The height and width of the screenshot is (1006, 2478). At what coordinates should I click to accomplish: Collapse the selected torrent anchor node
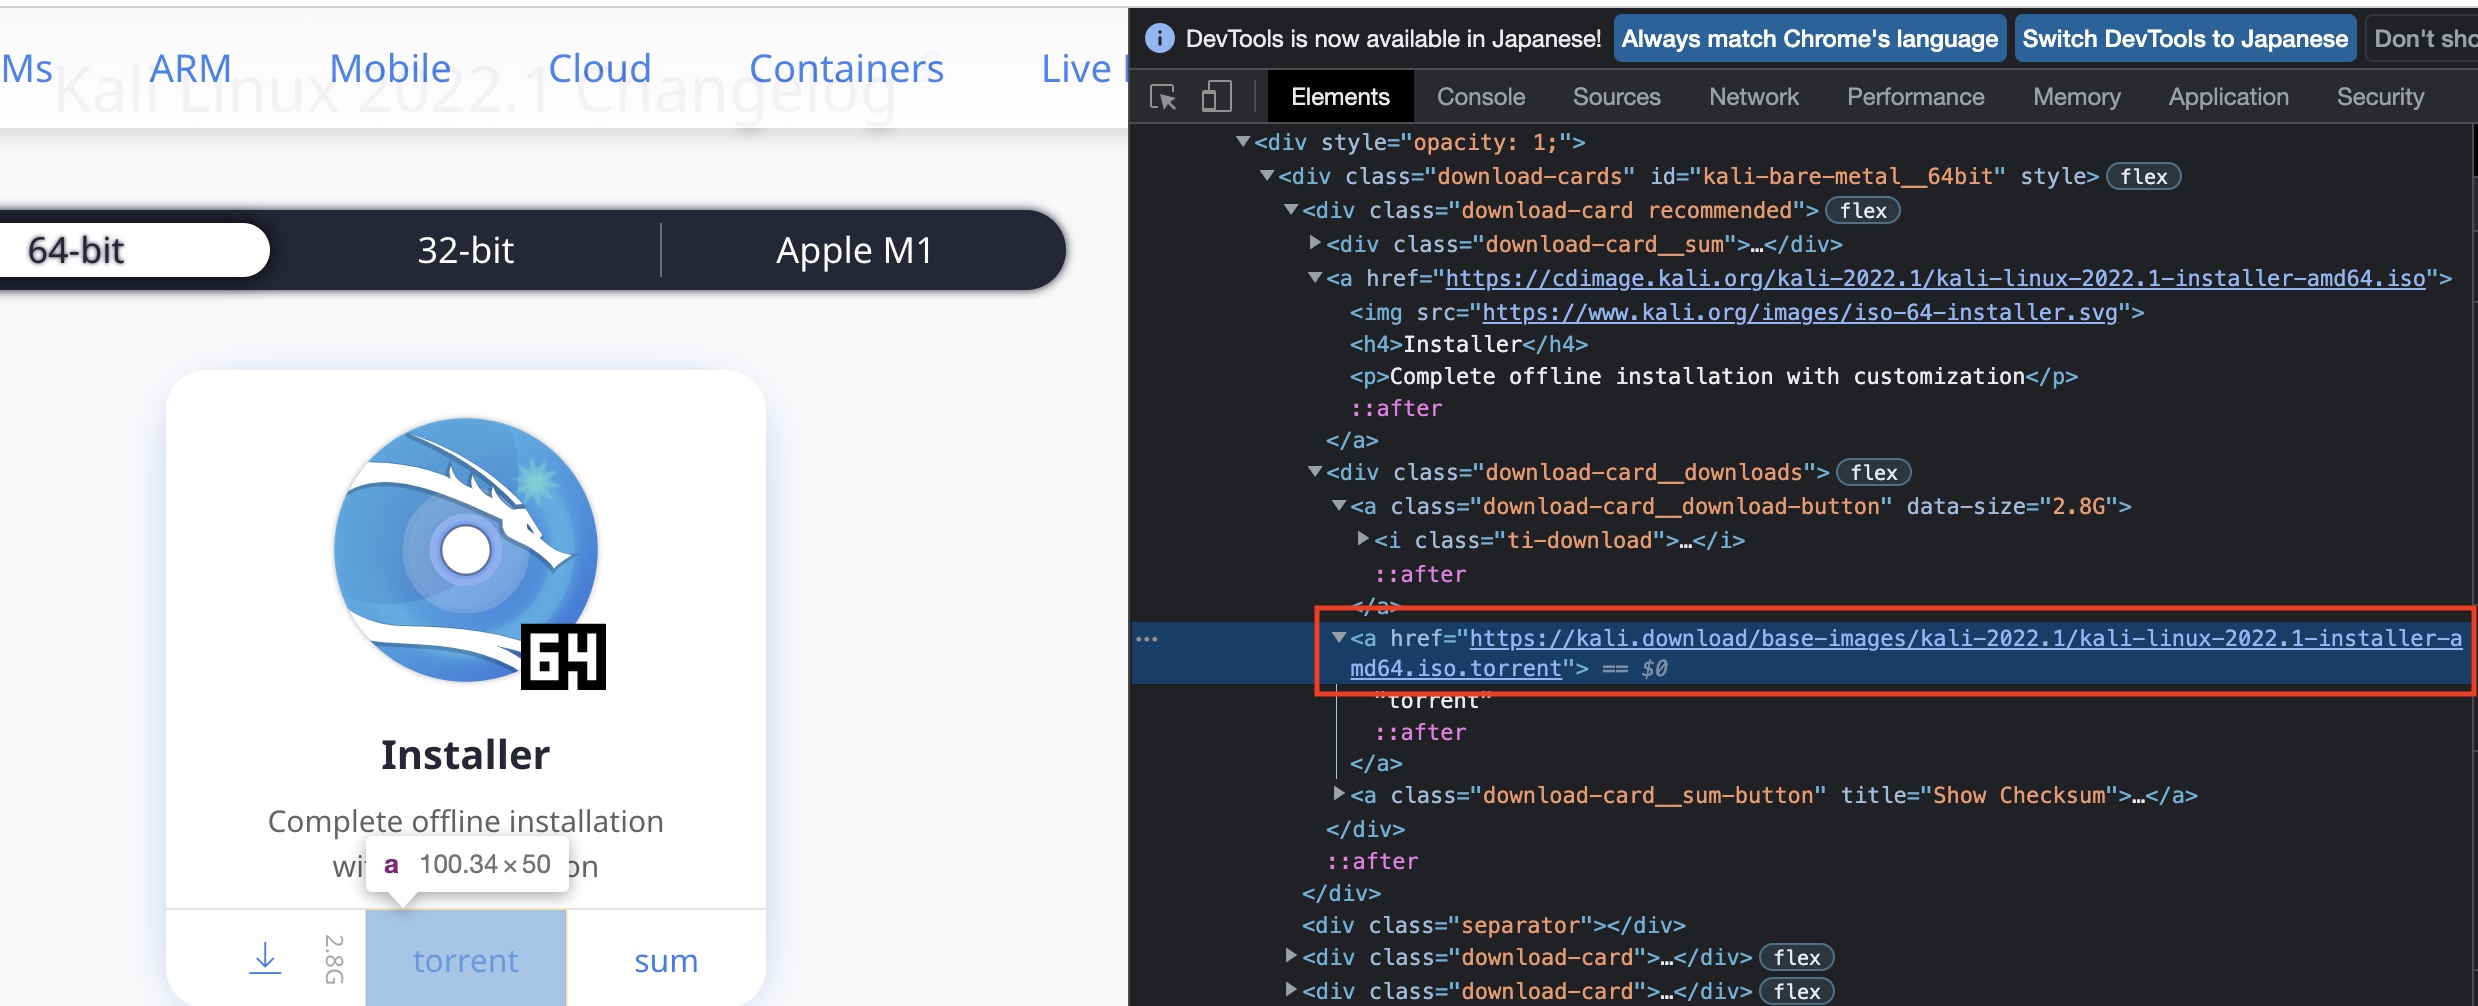(x=1339, y=638)
